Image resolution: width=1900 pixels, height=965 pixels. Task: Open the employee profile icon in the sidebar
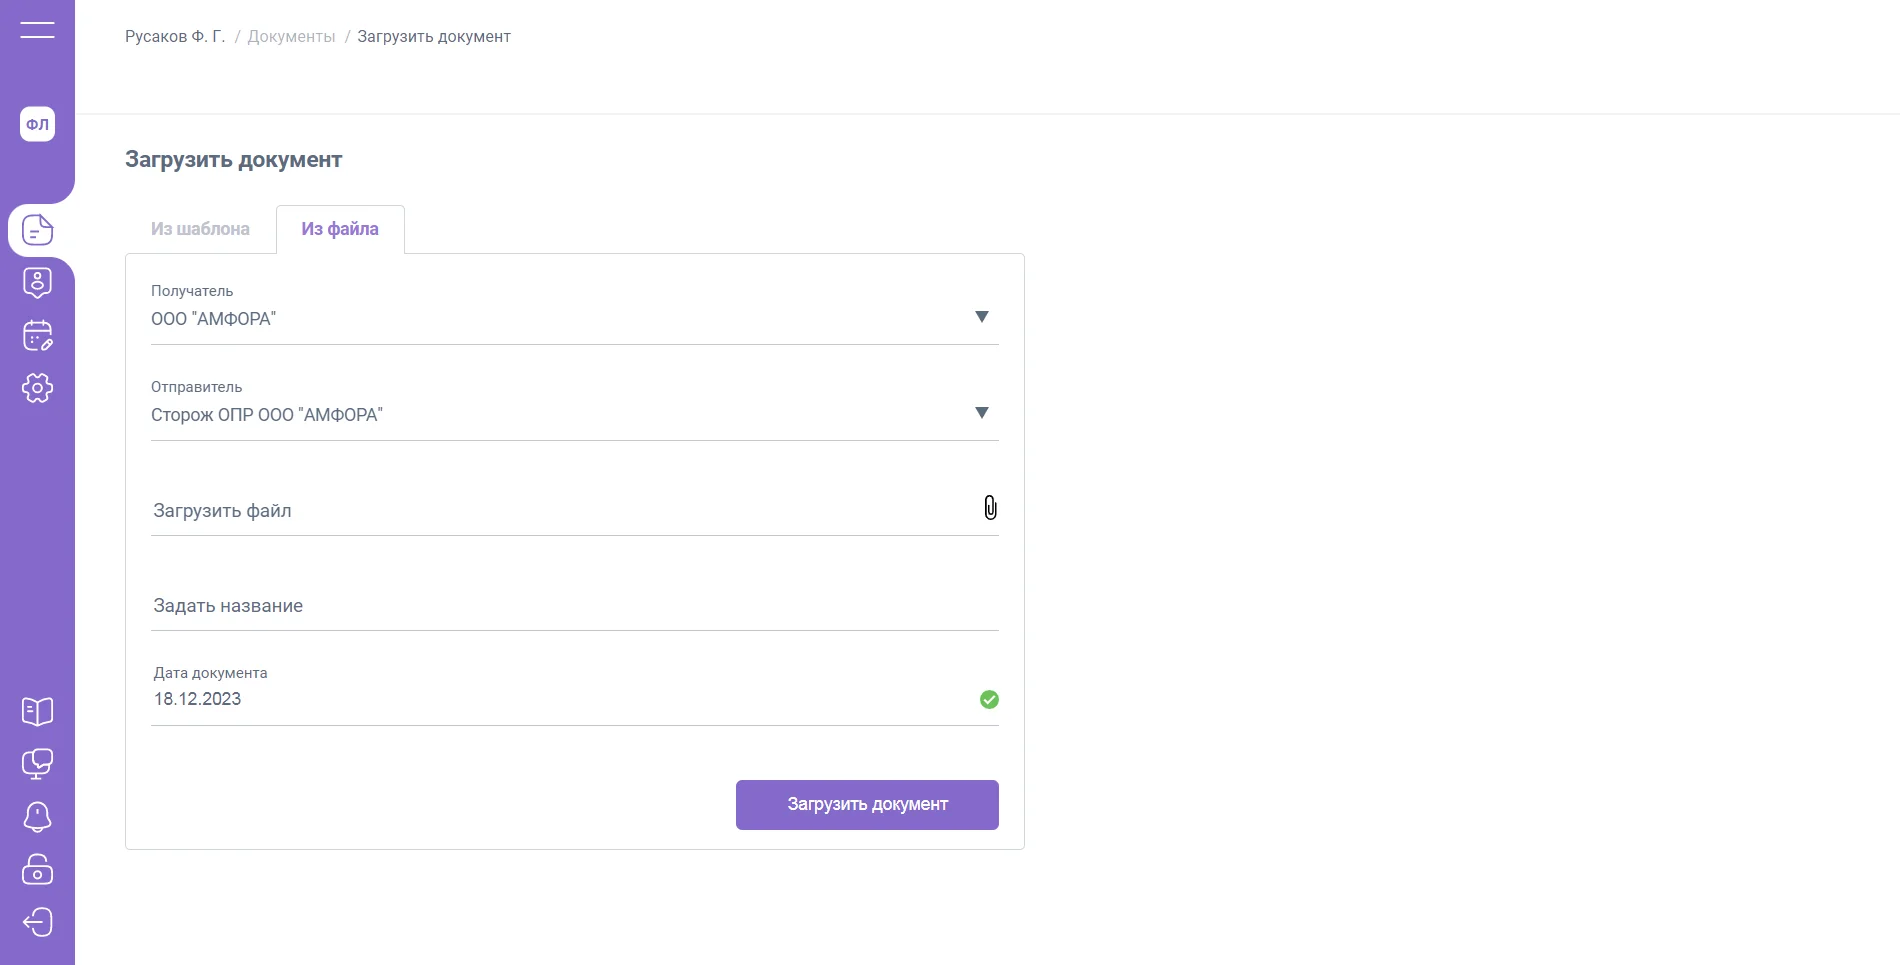(x=37, y=283)
